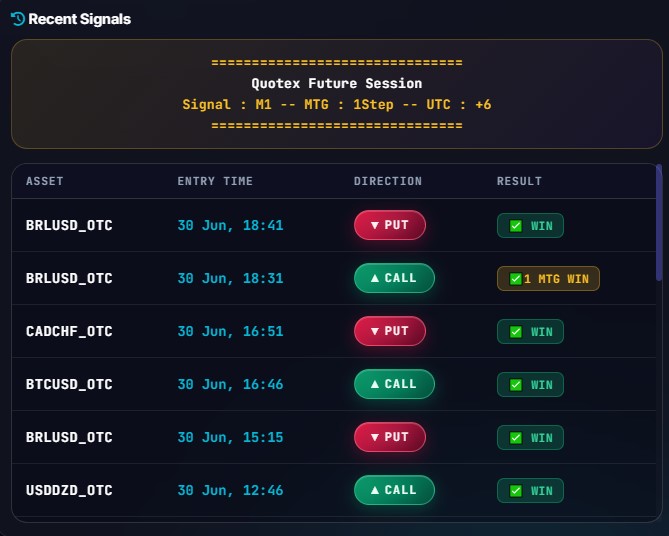Click the check mark in 1 MTG WIN badge
Viewport: 669px width, 536px height.
[x=515, y=279]
